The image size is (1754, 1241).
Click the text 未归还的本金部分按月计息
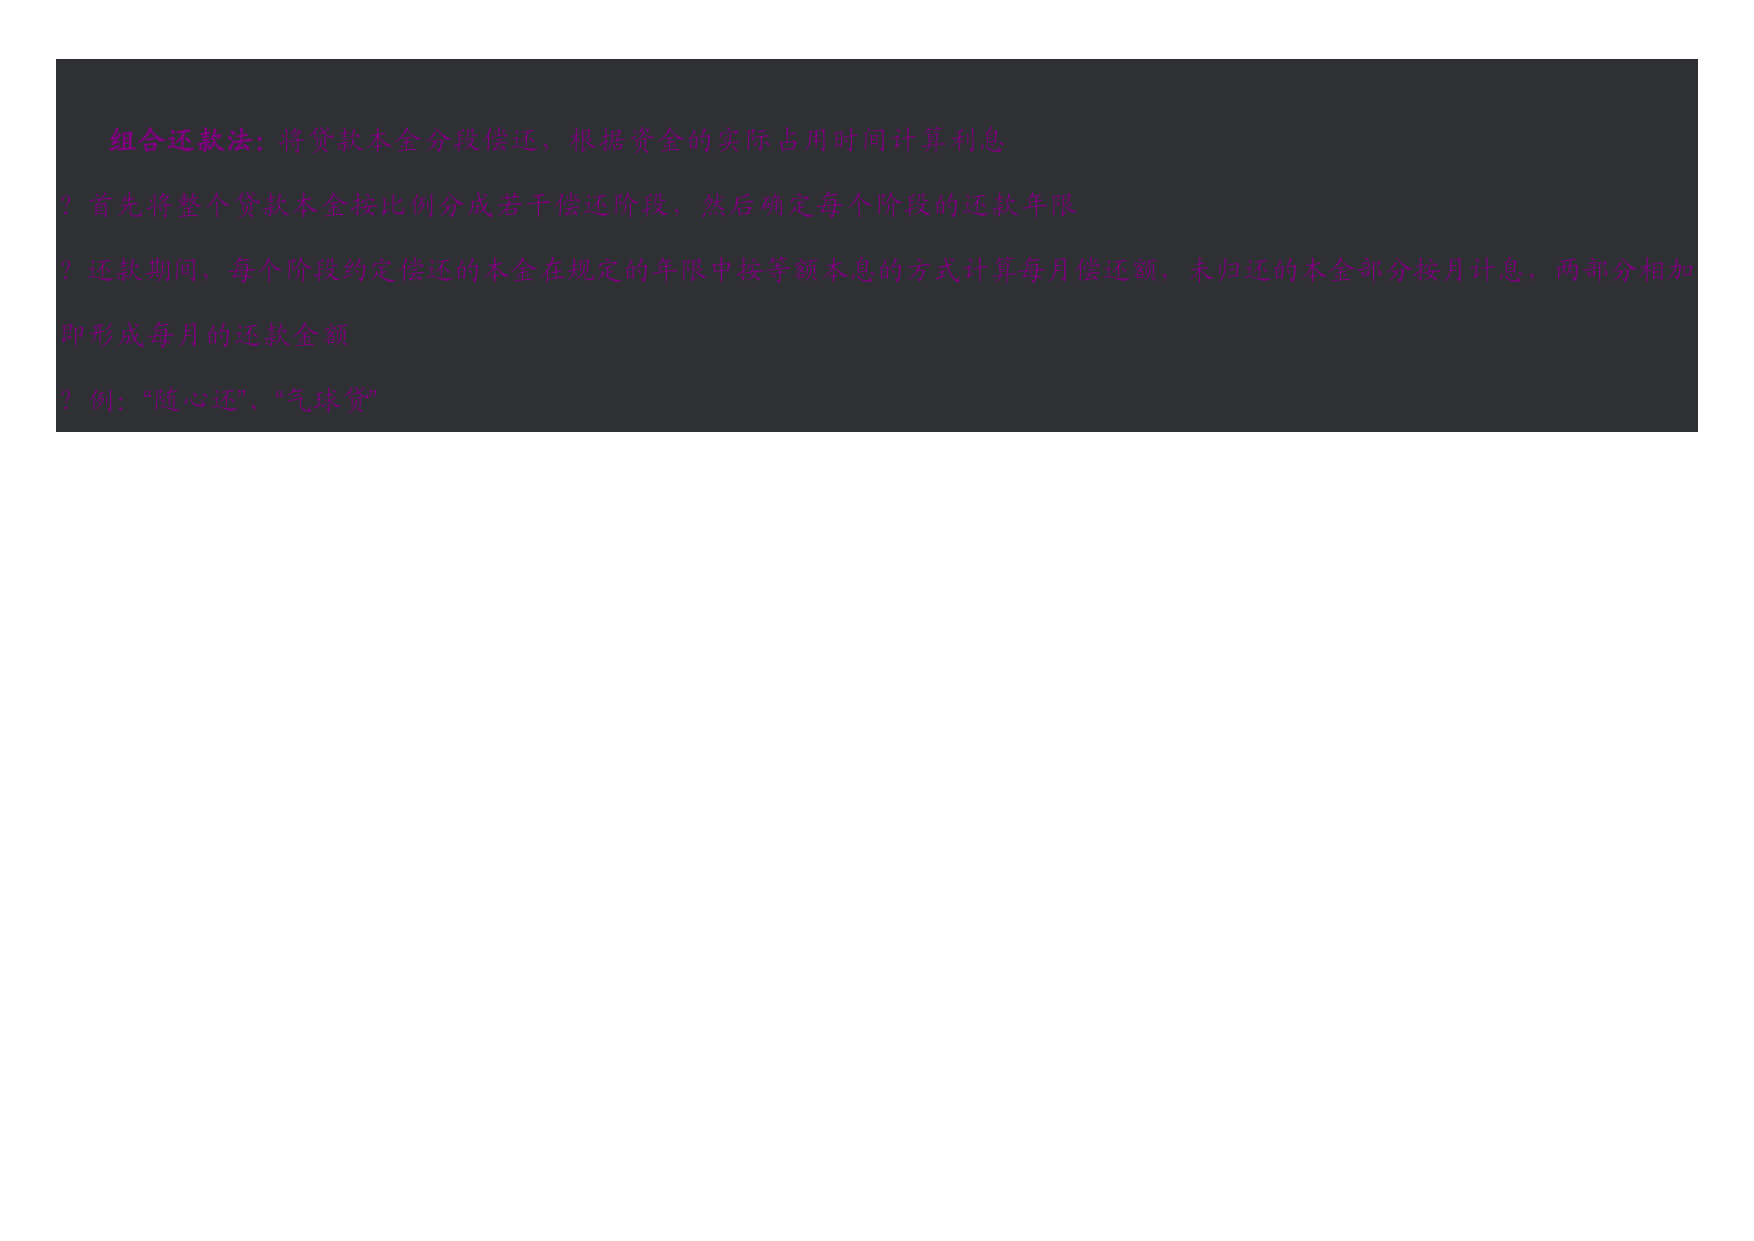pyautogui.click(x=1357, y=271)
